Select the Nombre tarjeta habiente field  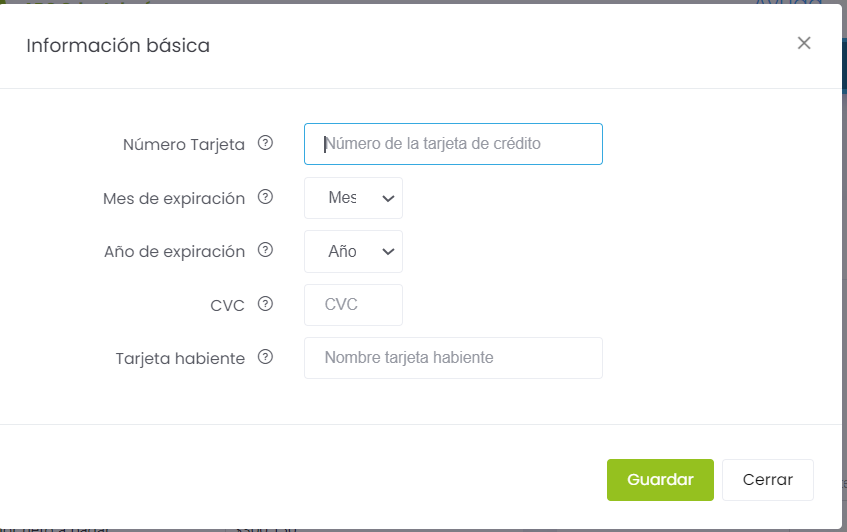click(x=453, y=358)
